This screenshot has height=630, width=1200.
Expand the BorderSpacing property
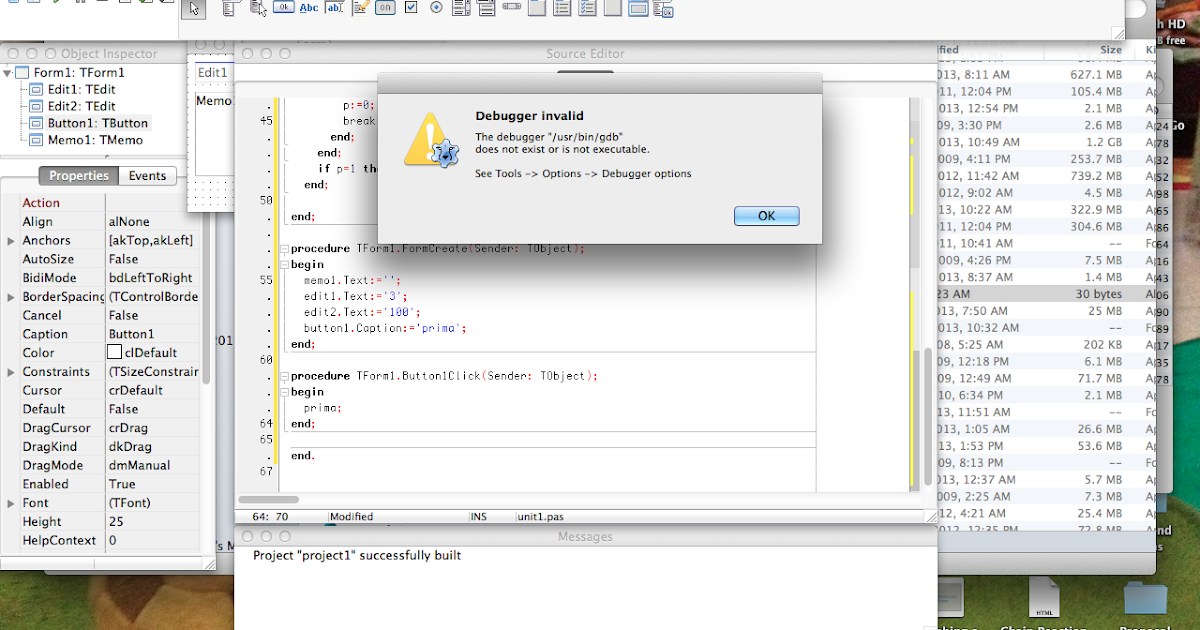click(x=10, y=297)
